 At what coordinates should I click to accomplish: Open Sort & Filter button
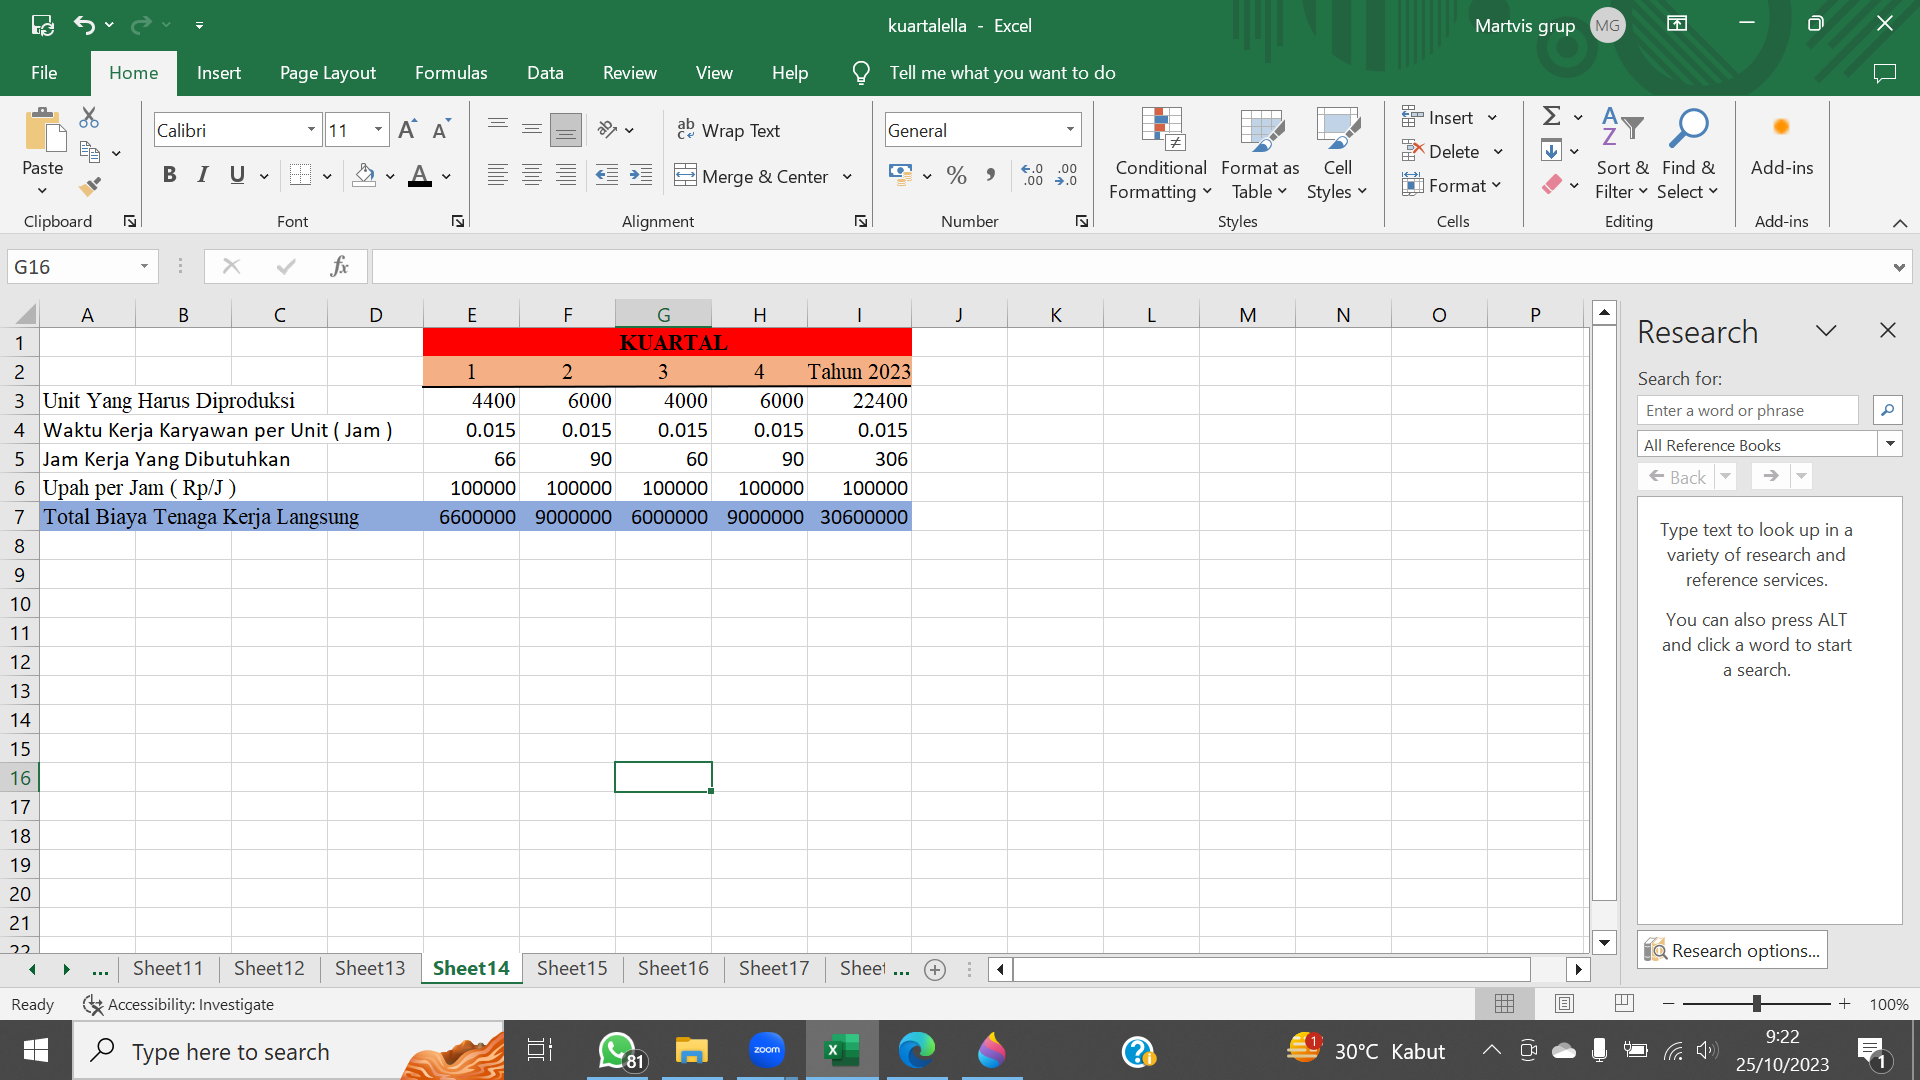(1622, 153)
